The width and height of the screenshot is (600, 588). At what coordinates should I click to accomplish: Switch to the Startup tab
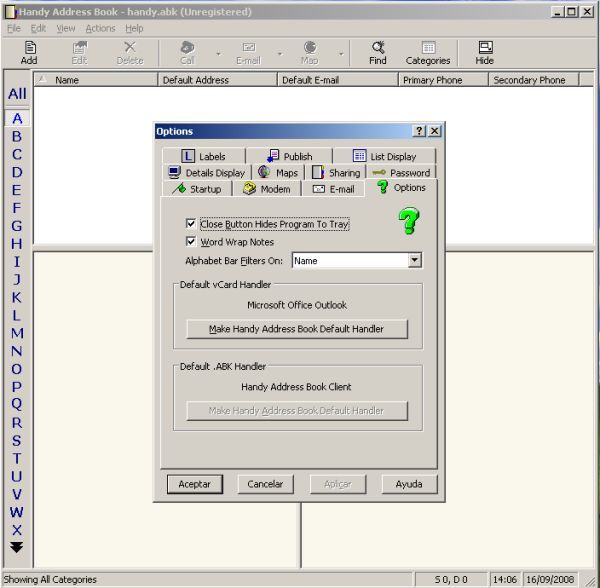[197, 189]
